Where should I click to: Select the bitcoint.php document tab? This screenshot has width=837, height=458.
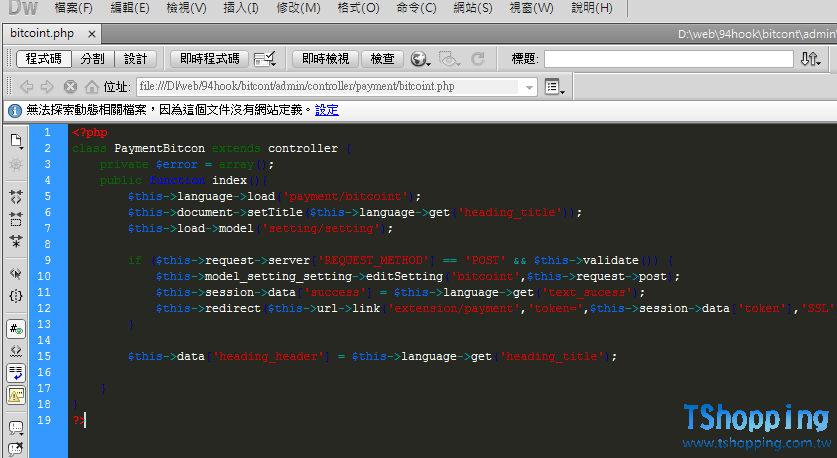click(42, 33)
